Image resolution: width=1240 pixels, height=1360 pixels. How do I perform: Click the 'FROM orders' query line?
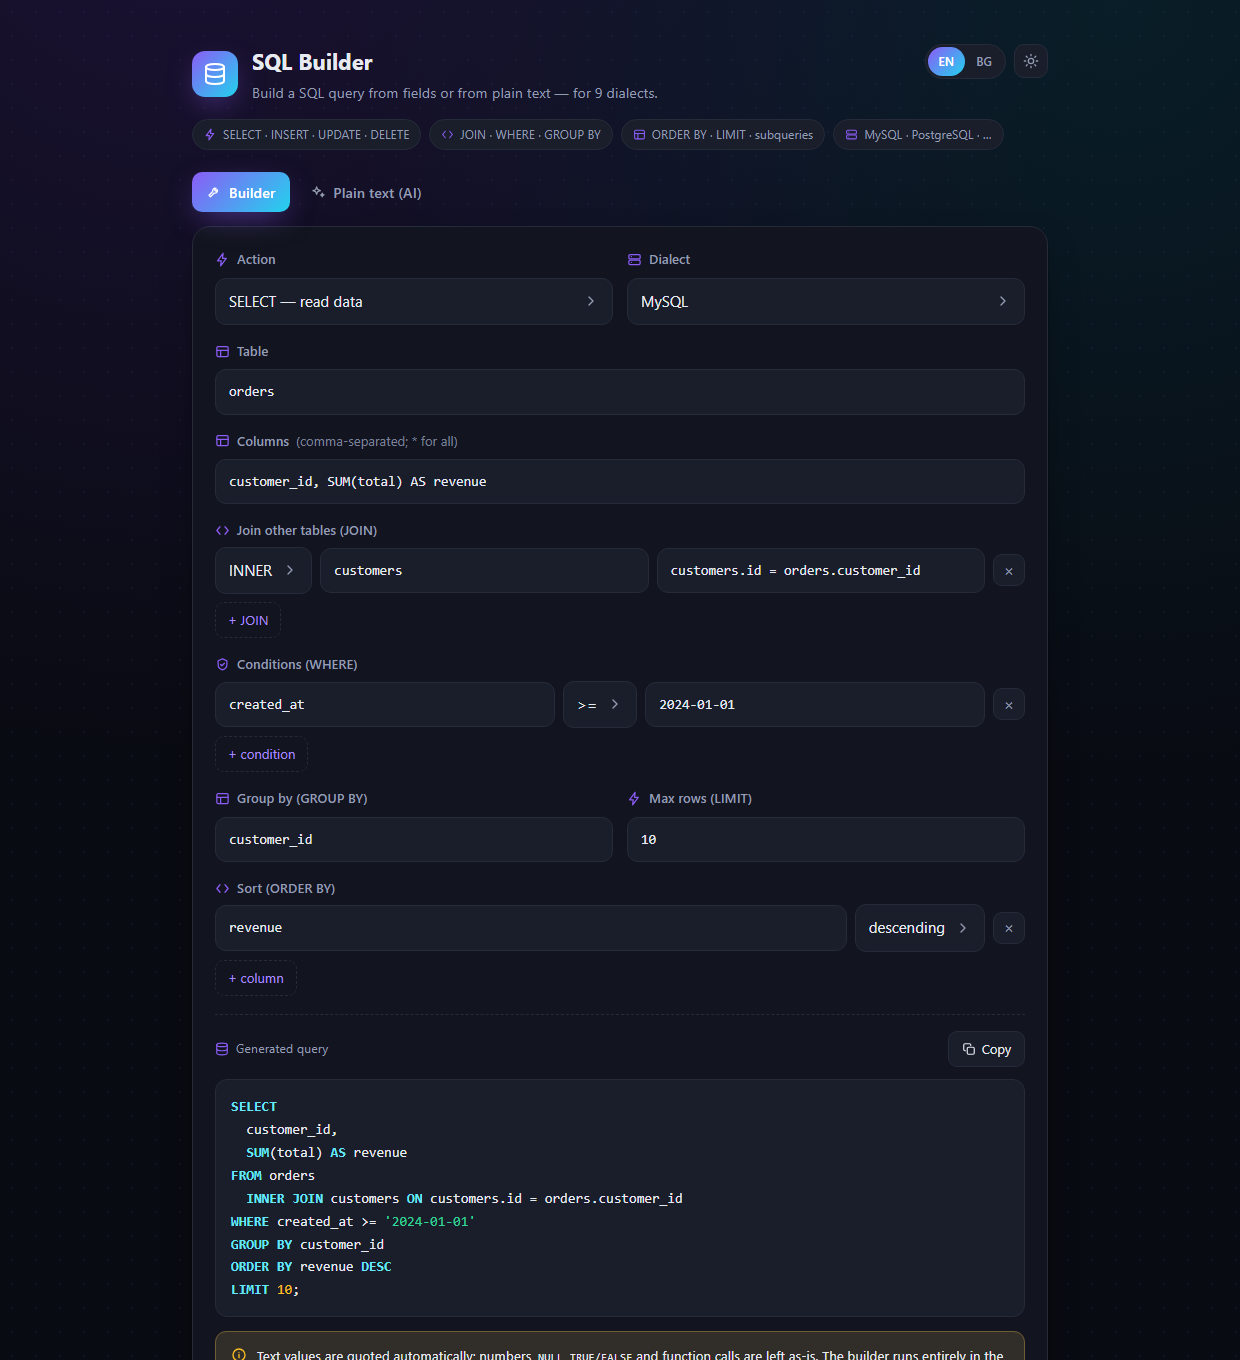click(273, 1175)
